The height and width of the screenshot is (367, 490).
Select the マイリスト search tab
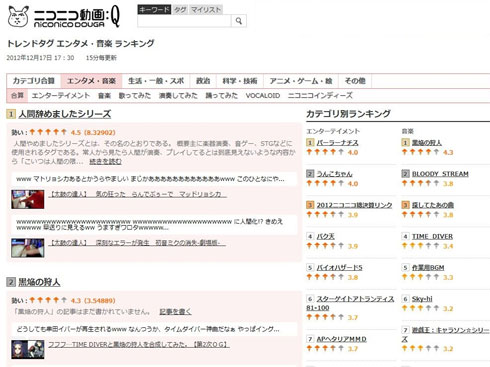pos(206,10)
